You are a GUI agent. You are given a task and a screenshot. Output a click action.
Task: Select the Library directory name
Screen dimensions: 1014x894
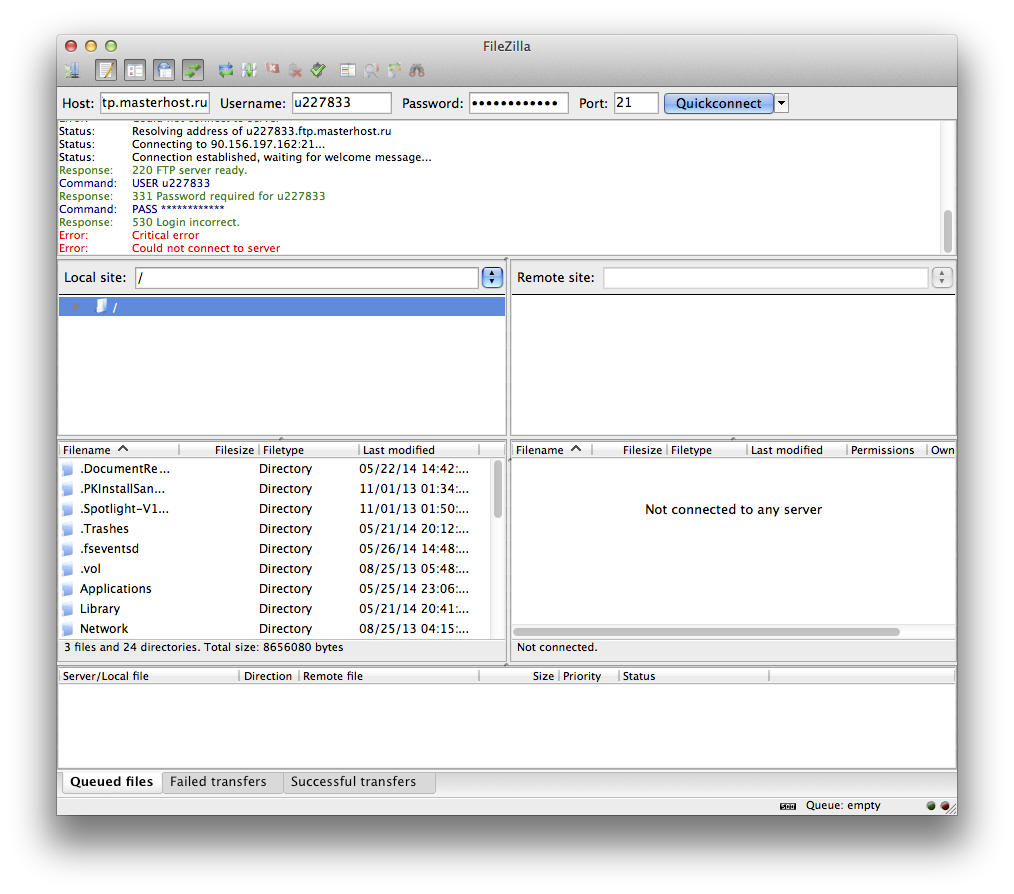(100, 609)
